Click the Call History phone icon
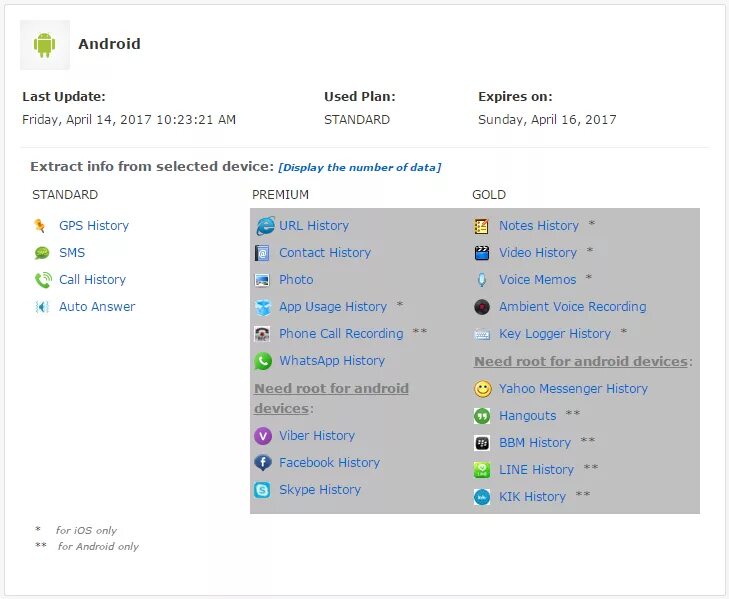Screen dimensions: 729x599 (43, 280)
